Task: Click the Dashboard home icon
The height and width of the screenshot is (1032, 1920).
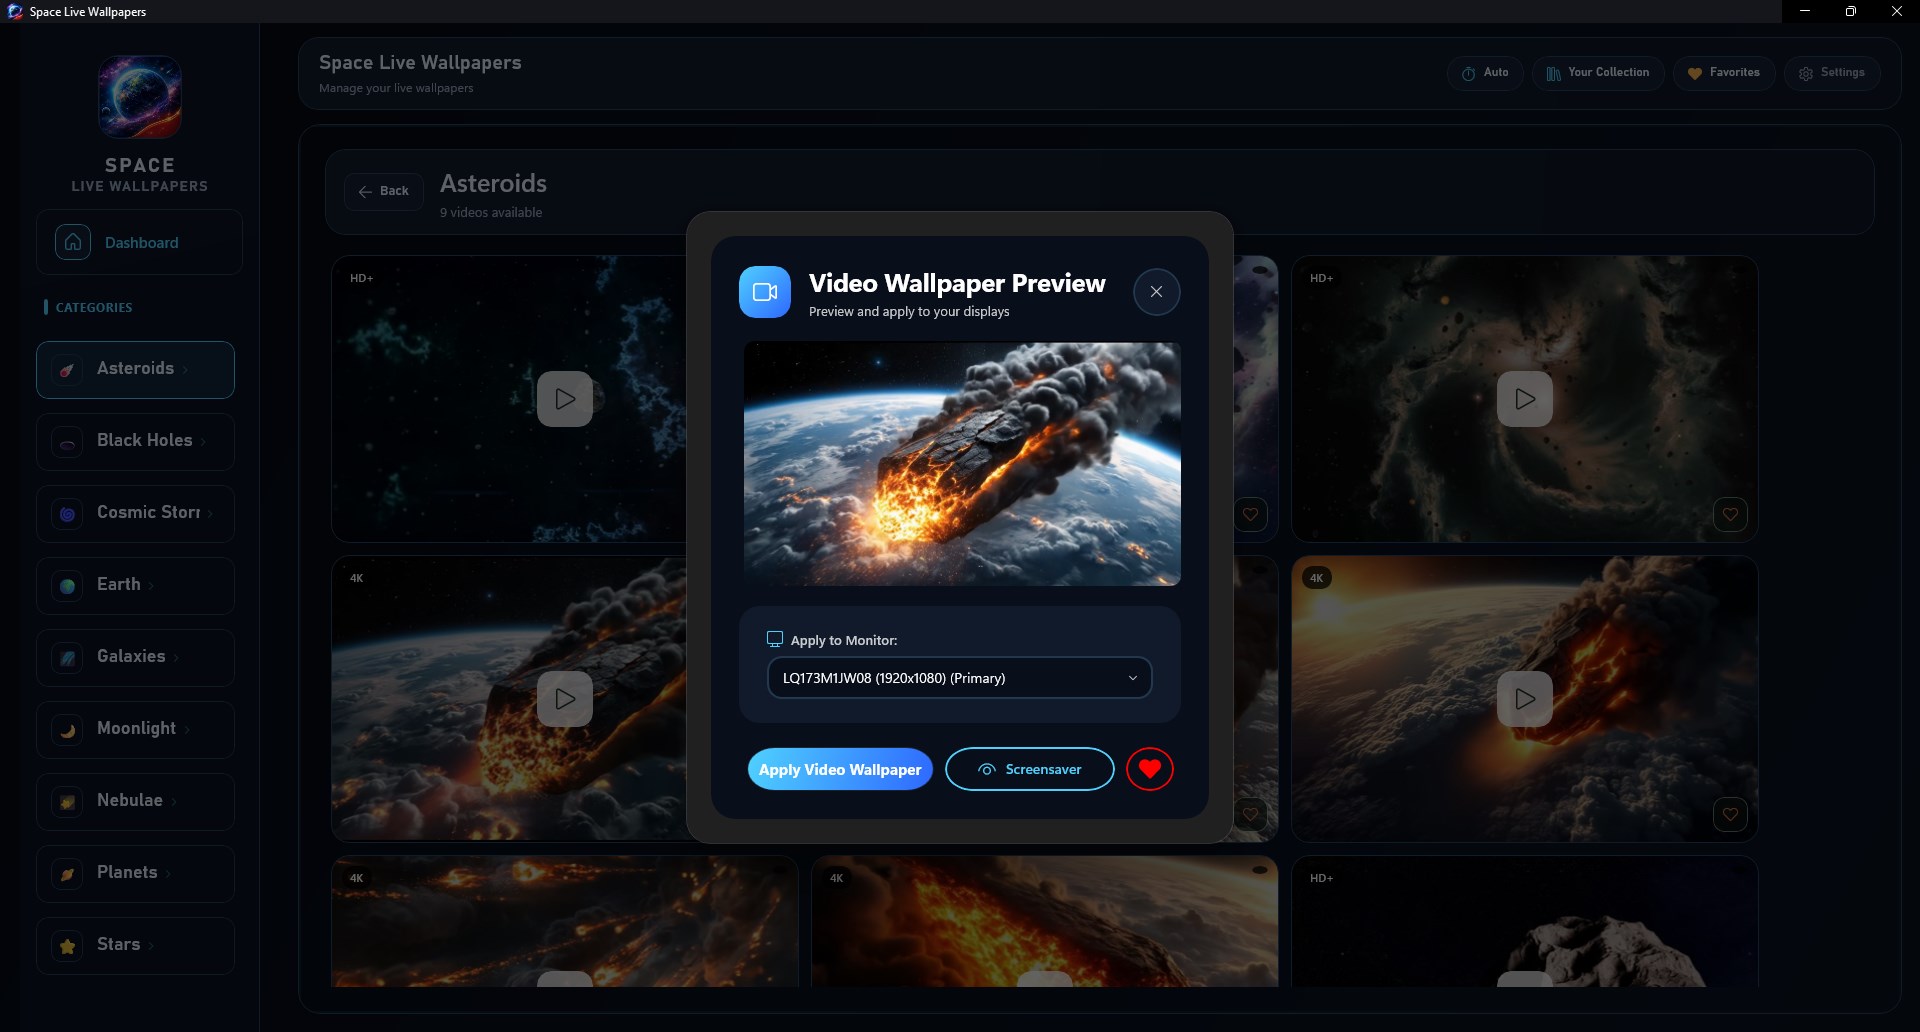Action: point(73,242)
